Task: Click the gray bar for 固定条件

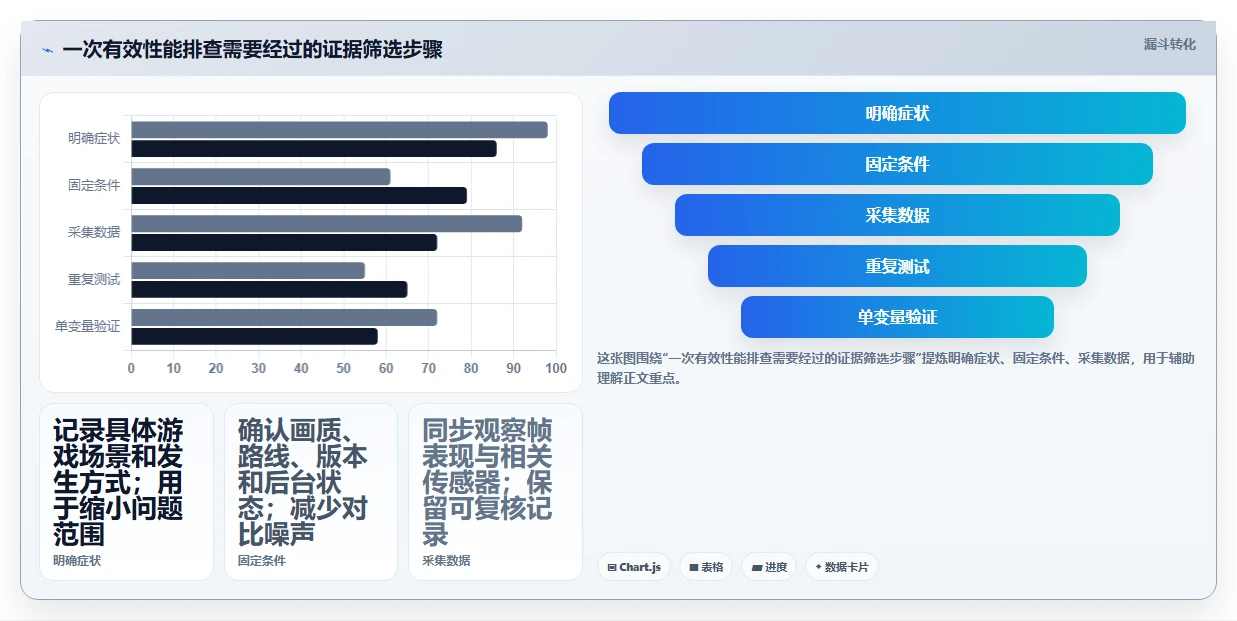Action: pyautogui.click(x=261, y=177)
